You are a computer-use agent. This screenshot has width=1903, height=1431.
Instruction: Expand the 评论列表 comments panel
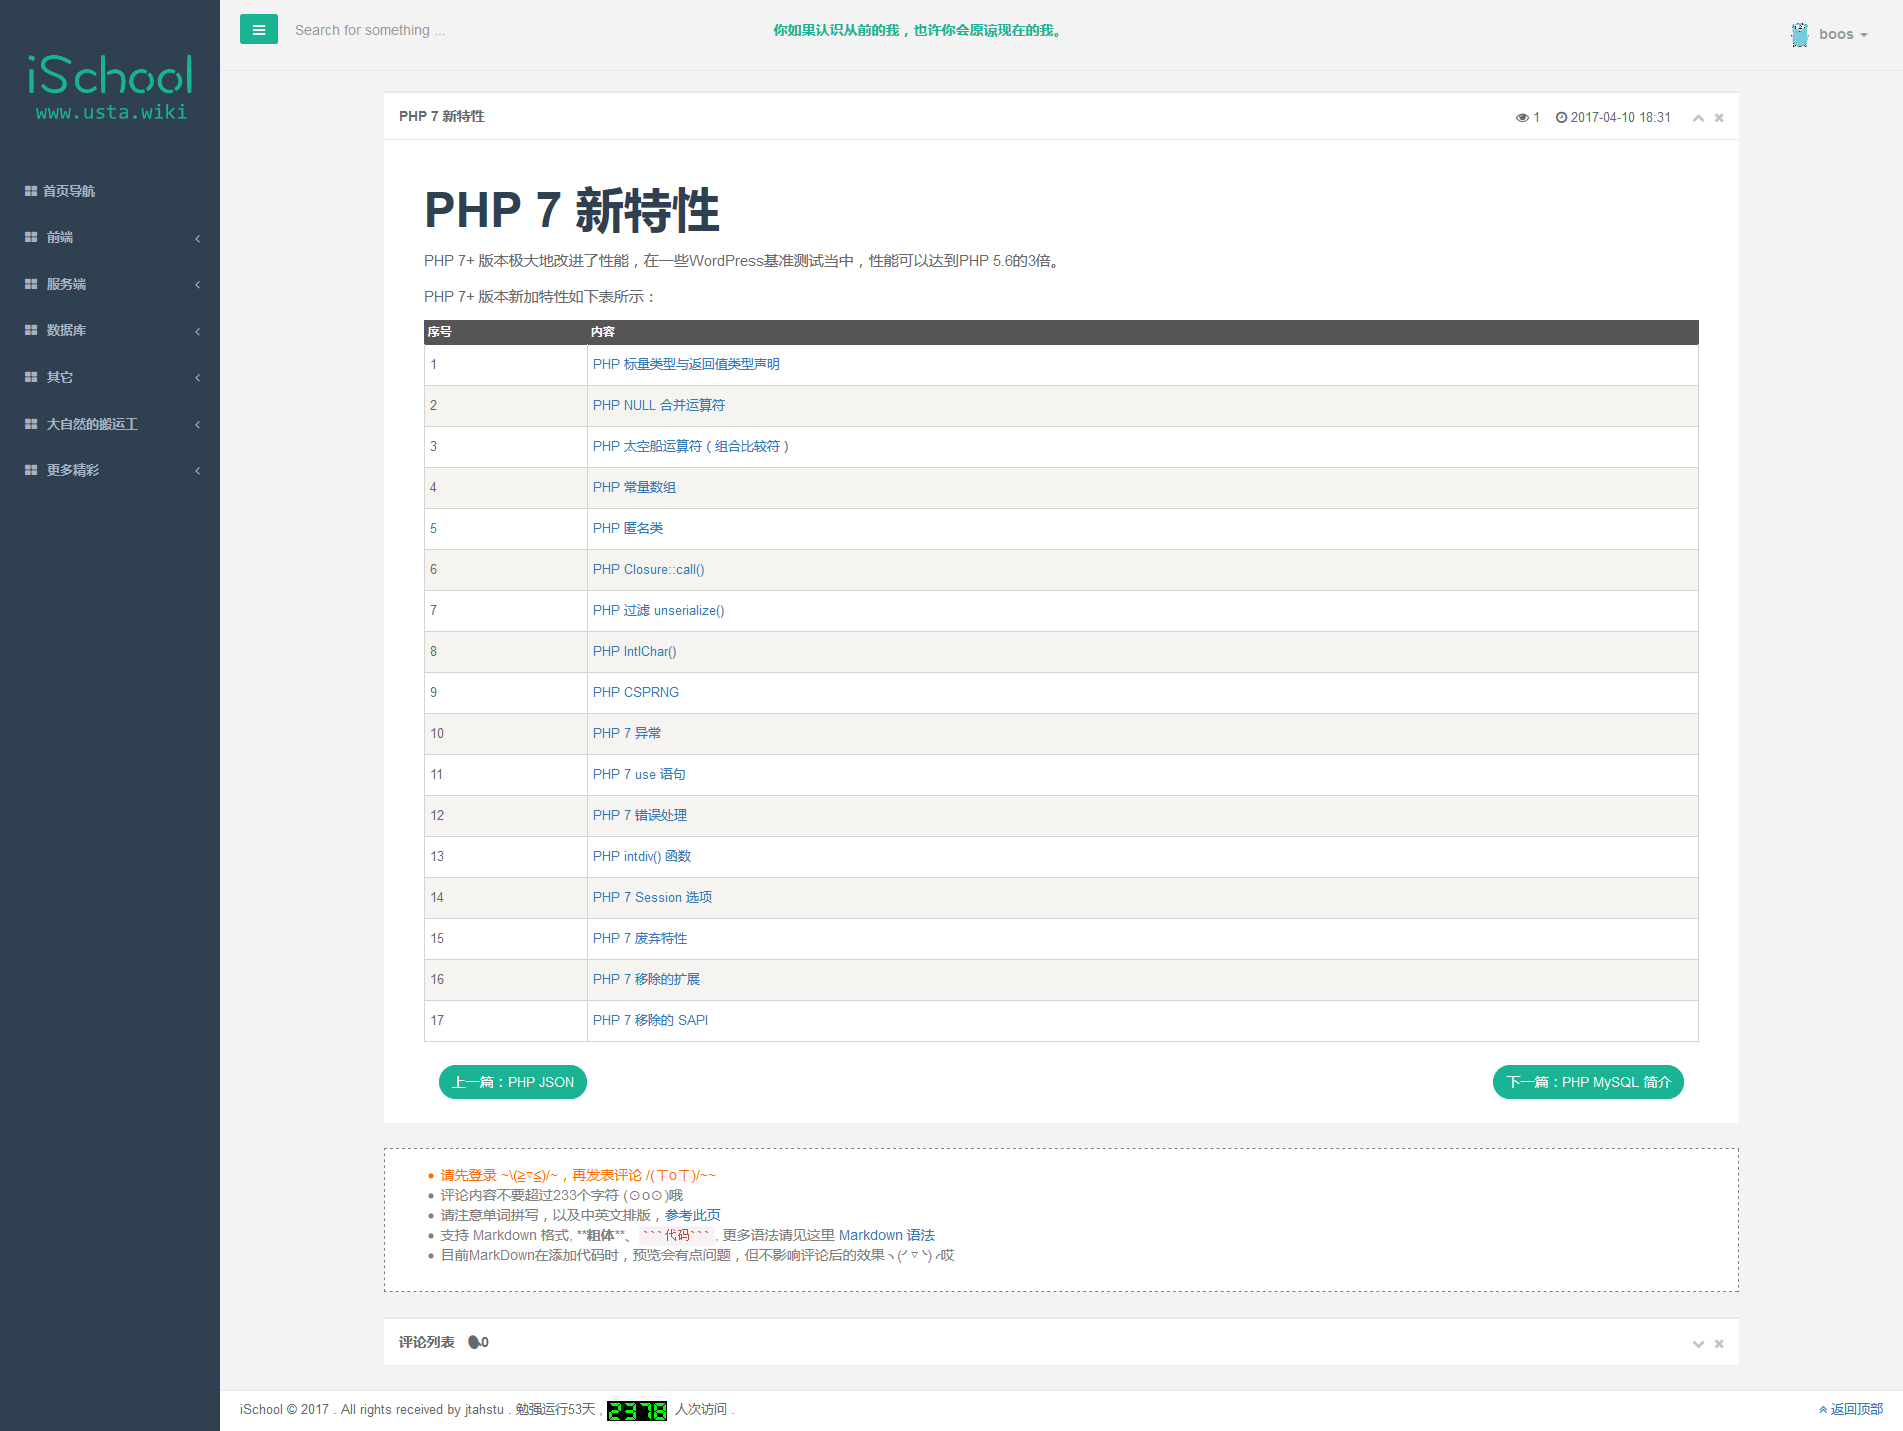click(1698, 1344)
